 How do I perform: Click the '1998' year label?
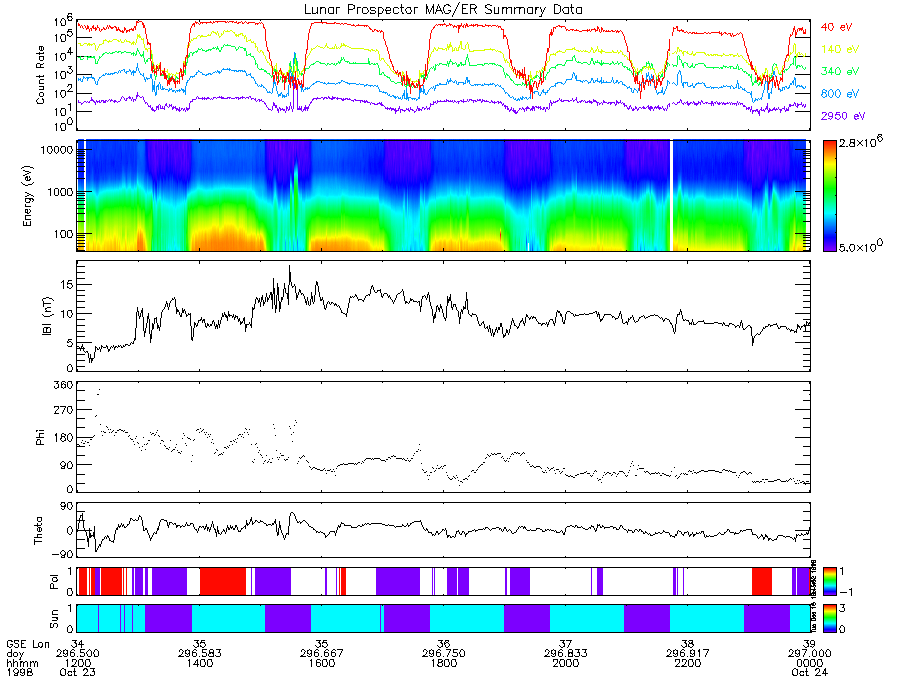(x=20, y=672)
